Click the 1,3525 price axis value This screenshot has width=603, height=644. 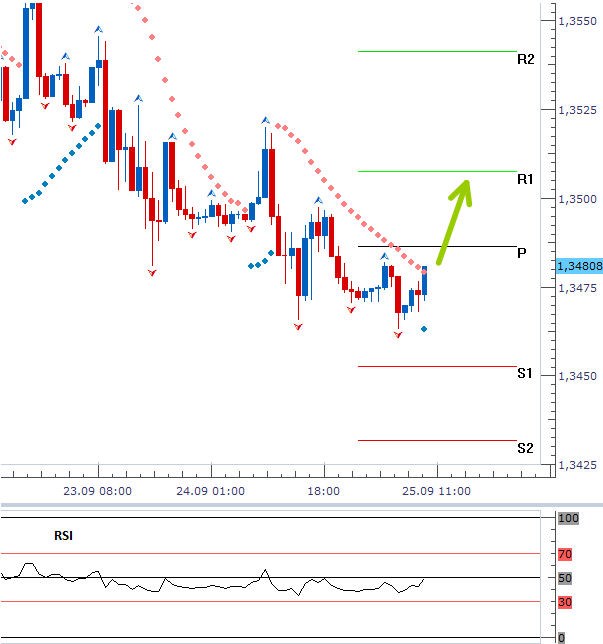point(578,110)
